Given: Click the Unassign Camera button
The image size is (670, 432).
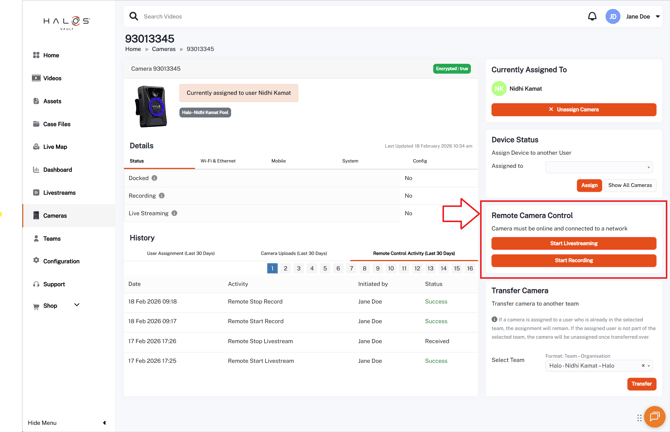Looking at the screenshot, I should coord(573,110).
